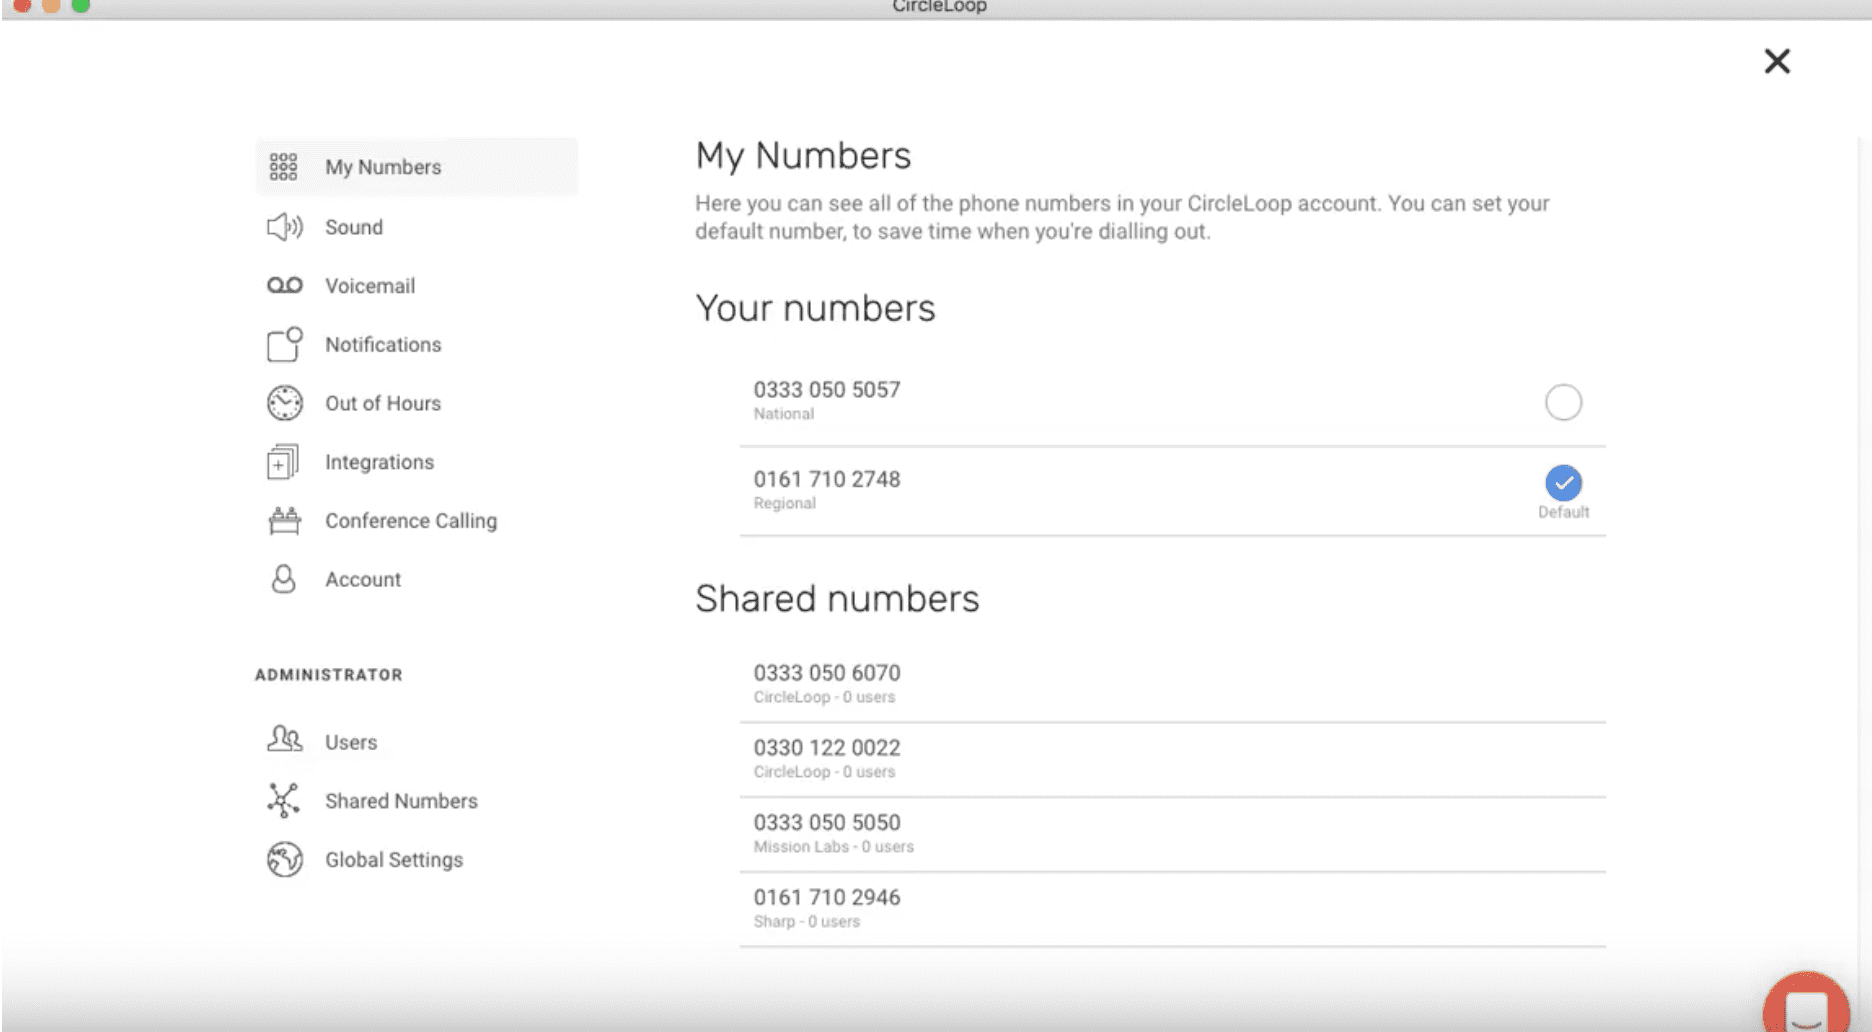Select shared number 0330 122 0022
This screenshot has height=1032, width=1872.
(x=827, y=748)
